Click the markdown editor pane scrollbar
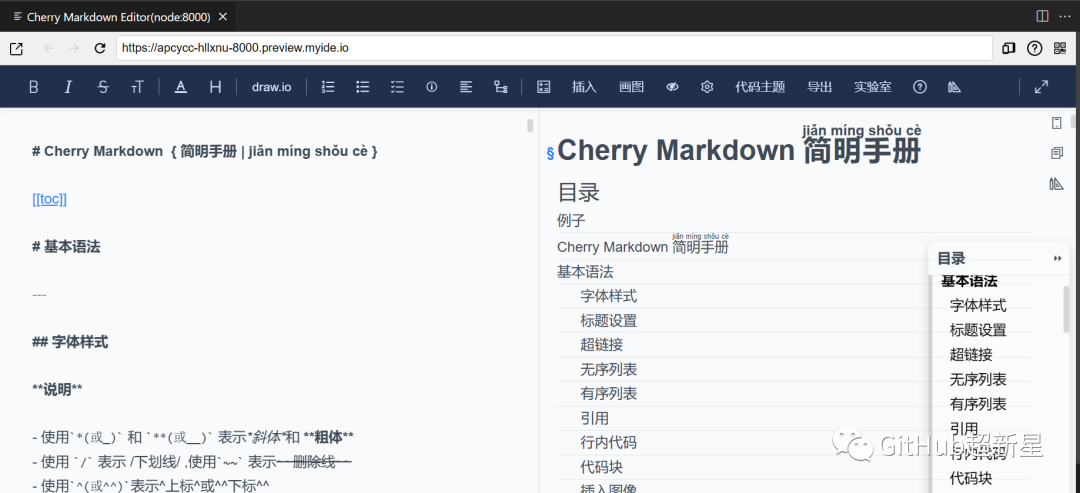Screen dimensions: 1080x493 click(x=530, y=125)
